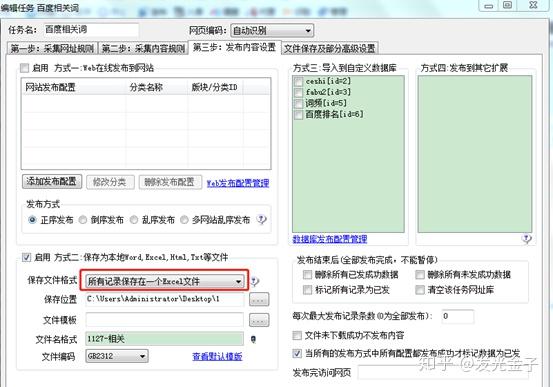Check the 百度排名[id=6] database entry
The width and height of the screenshot is (553, 387).
pyautogui.click(x=299, y=115)
